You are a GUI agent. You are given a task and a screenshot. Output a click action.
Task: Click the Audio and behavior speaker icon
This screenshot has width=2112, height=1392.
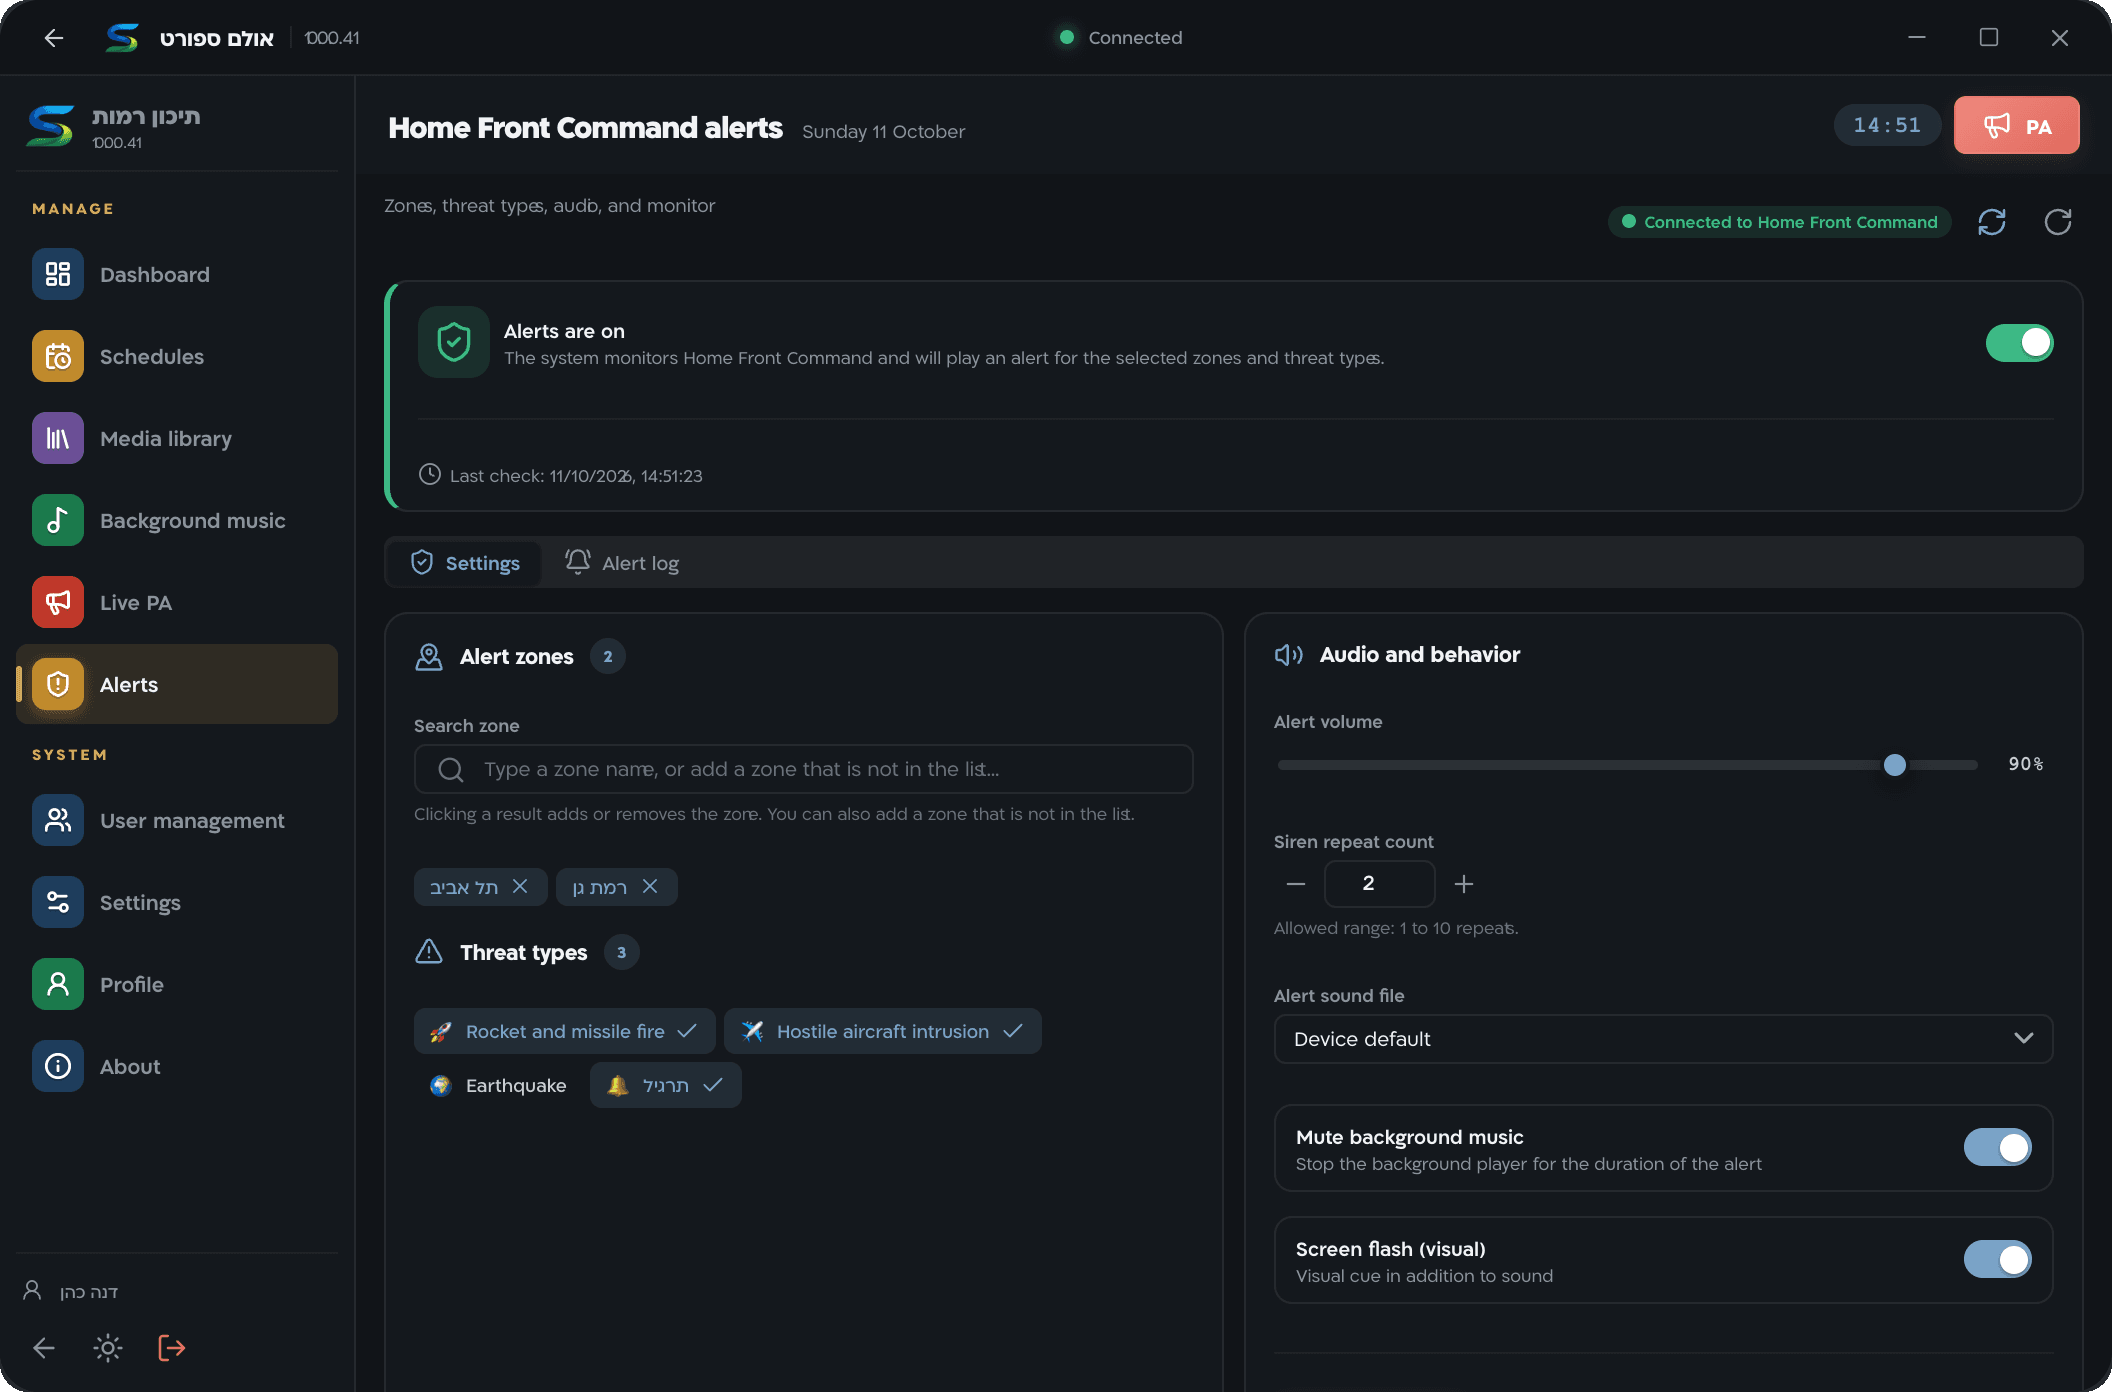coord(1289,655)
